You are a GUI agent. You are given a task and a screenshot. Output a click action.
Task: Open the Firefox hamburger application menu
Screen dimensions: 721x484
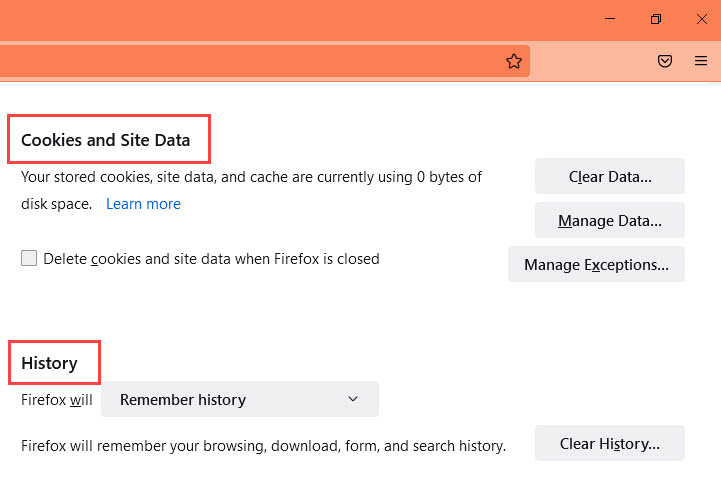click(701, 61)
